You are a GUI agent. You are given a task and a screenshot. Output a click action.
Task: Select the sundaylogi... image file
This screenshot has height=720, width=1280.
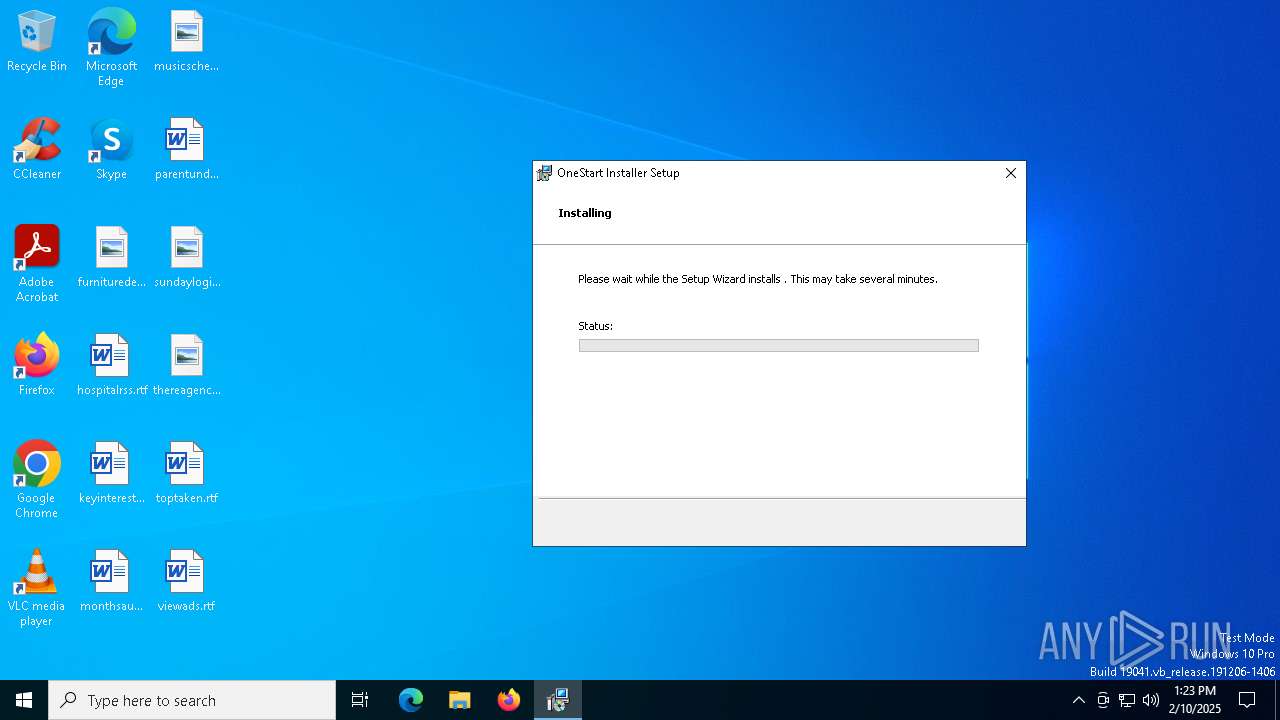click(186, 258)
